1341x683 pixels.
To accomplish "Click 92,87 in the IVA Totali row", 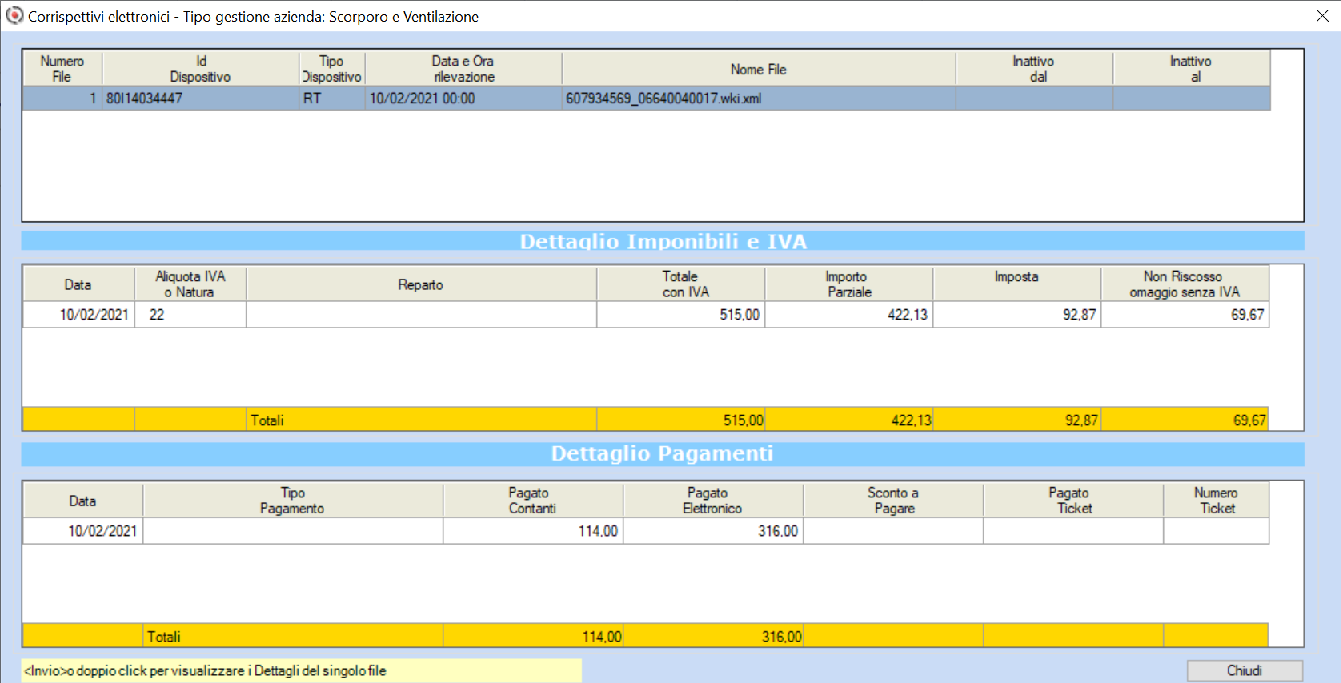I will (x=1016, y=420).
